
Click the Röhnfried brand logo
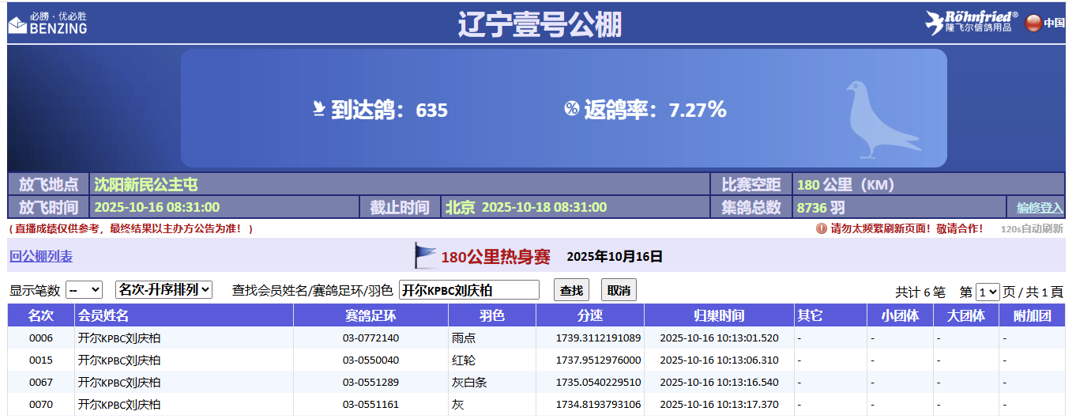[970, 22]
